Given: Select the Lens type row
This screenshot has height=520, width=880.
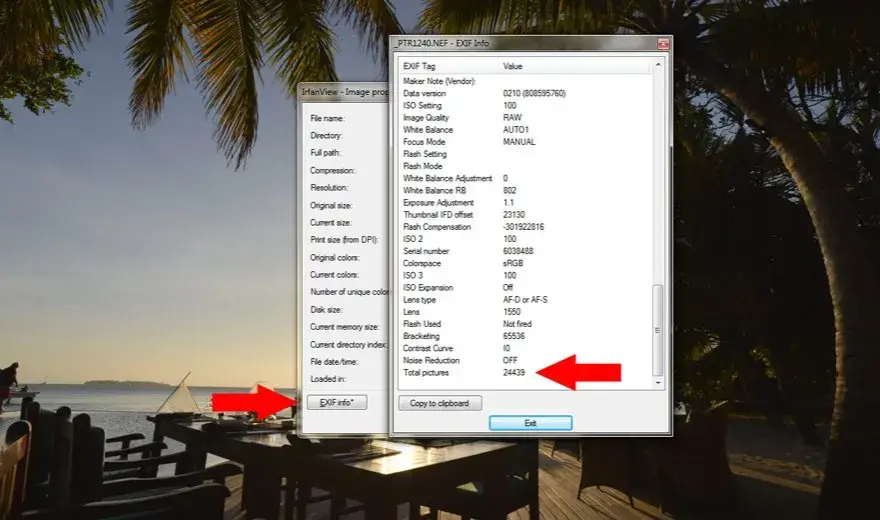Looking at the screenshot, I should 526,300.
